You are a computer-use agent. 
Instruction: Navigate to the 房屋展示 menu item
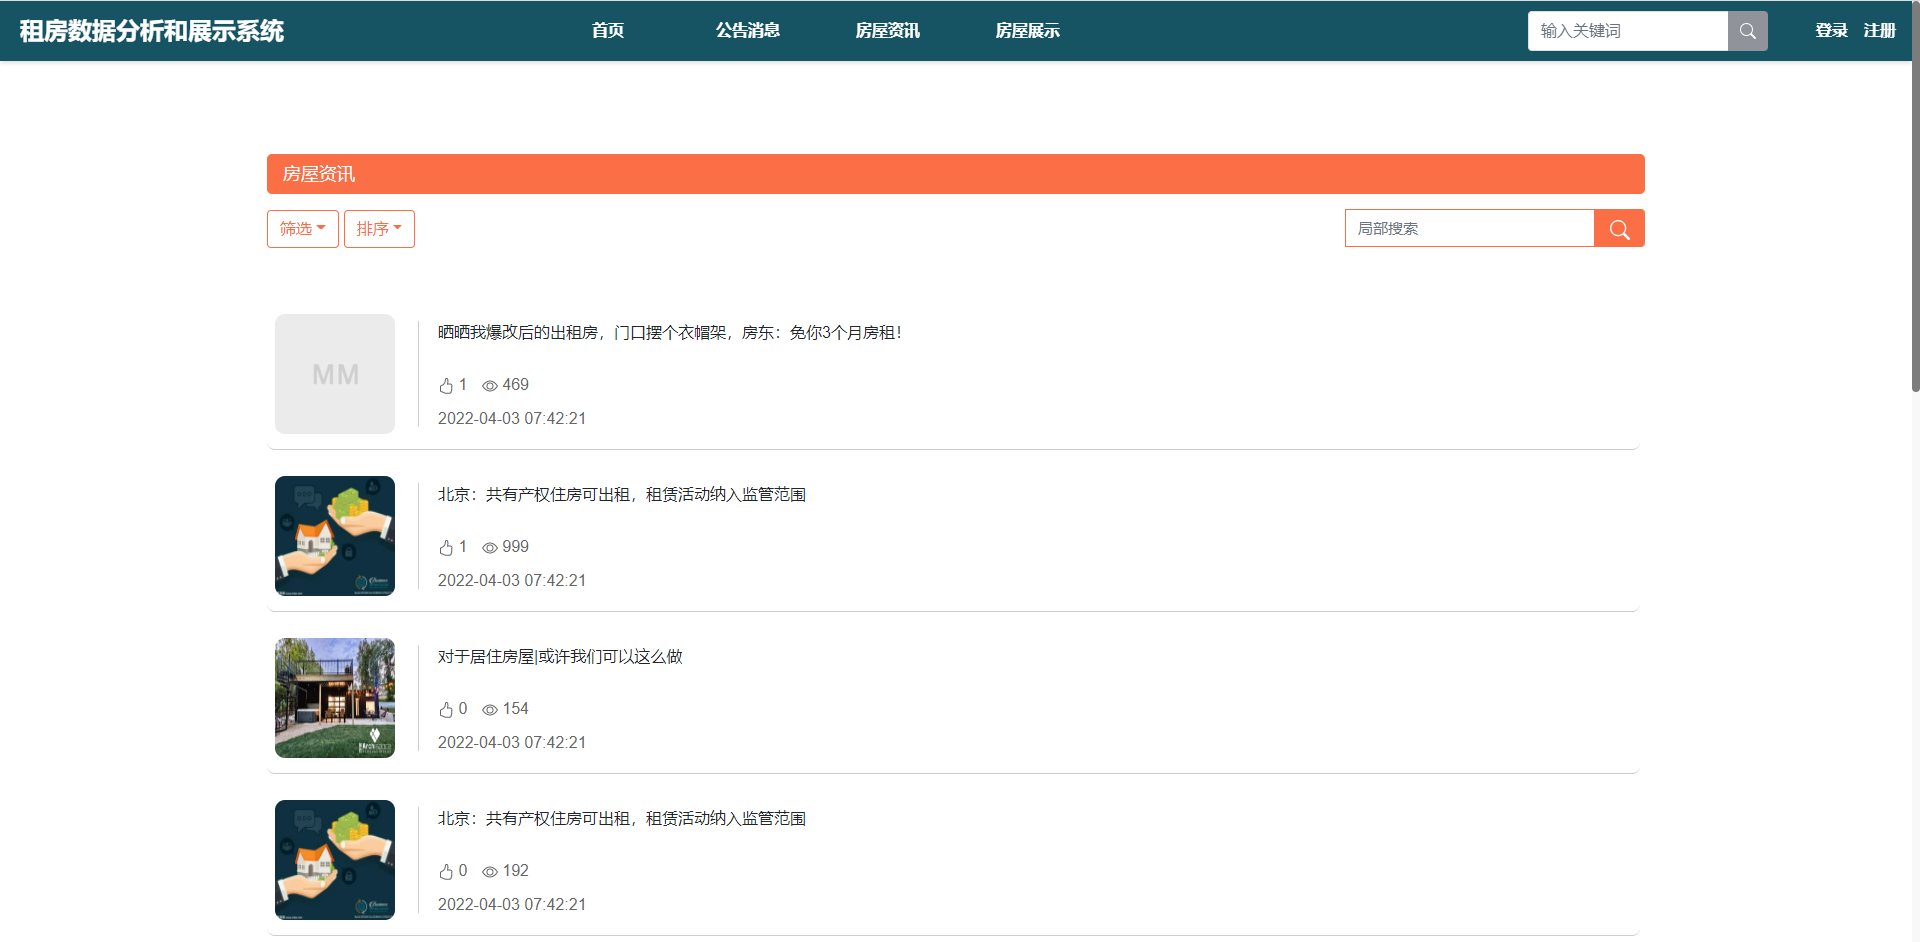coord(1027,30)
